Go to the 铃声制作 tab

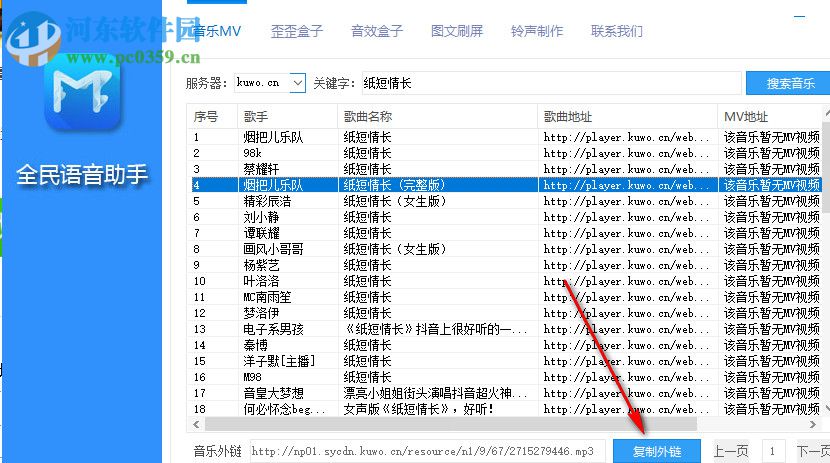coord(537,31)
